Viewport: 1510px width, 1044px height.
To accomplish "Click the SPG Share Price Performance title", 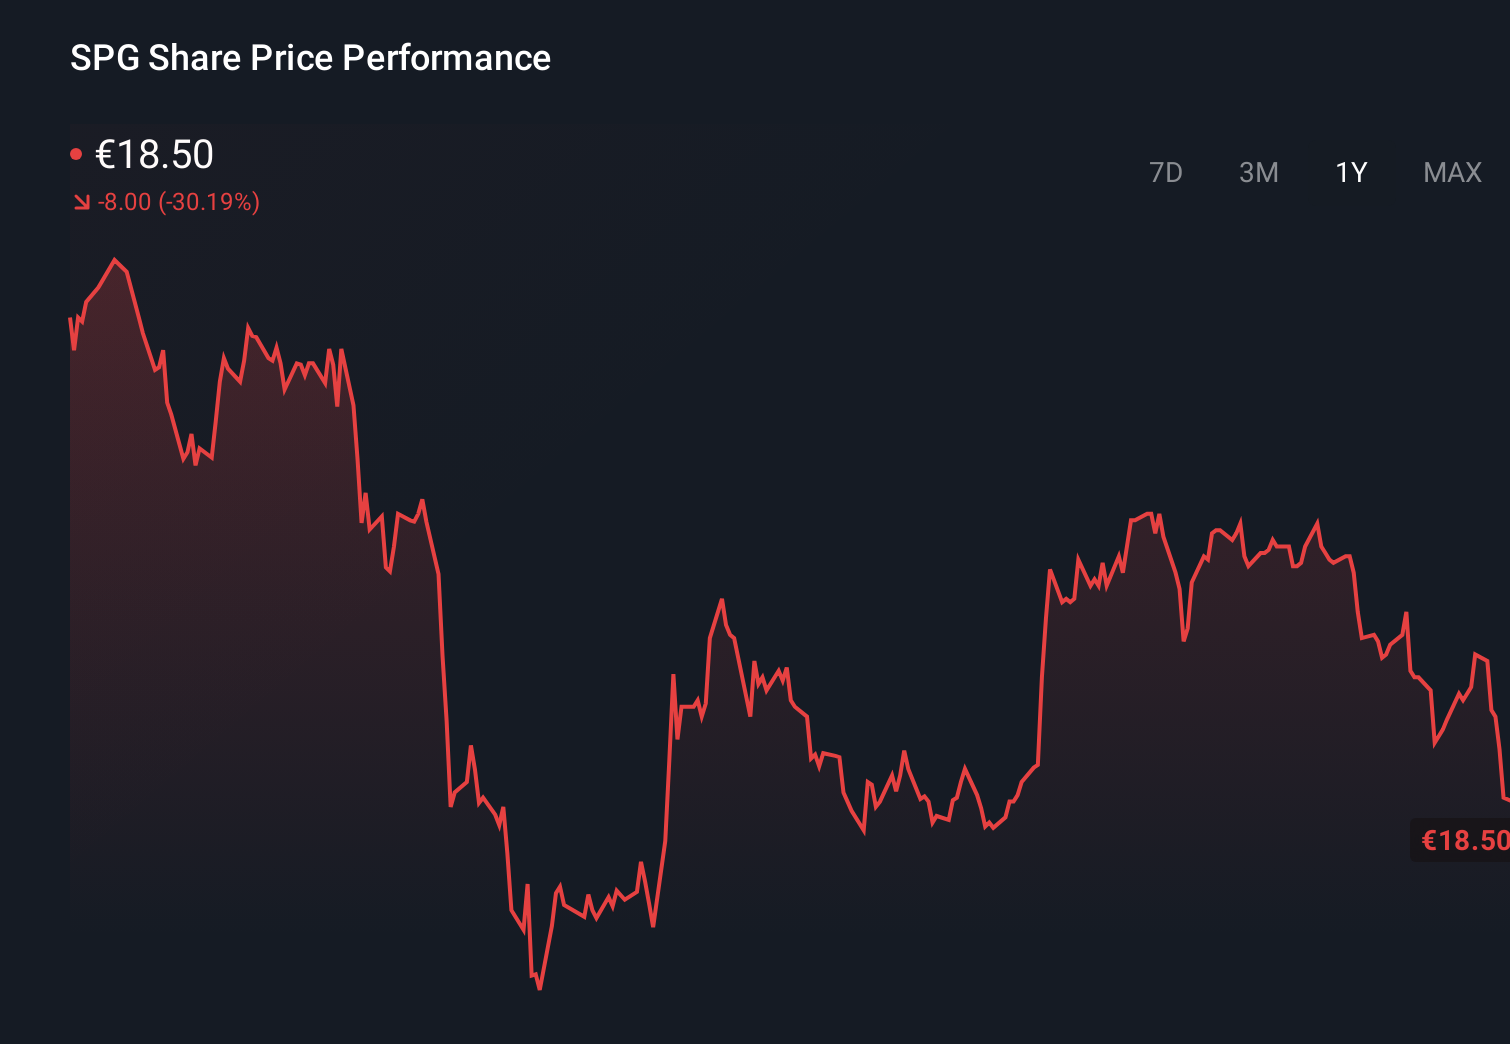I will click(309, 58).
